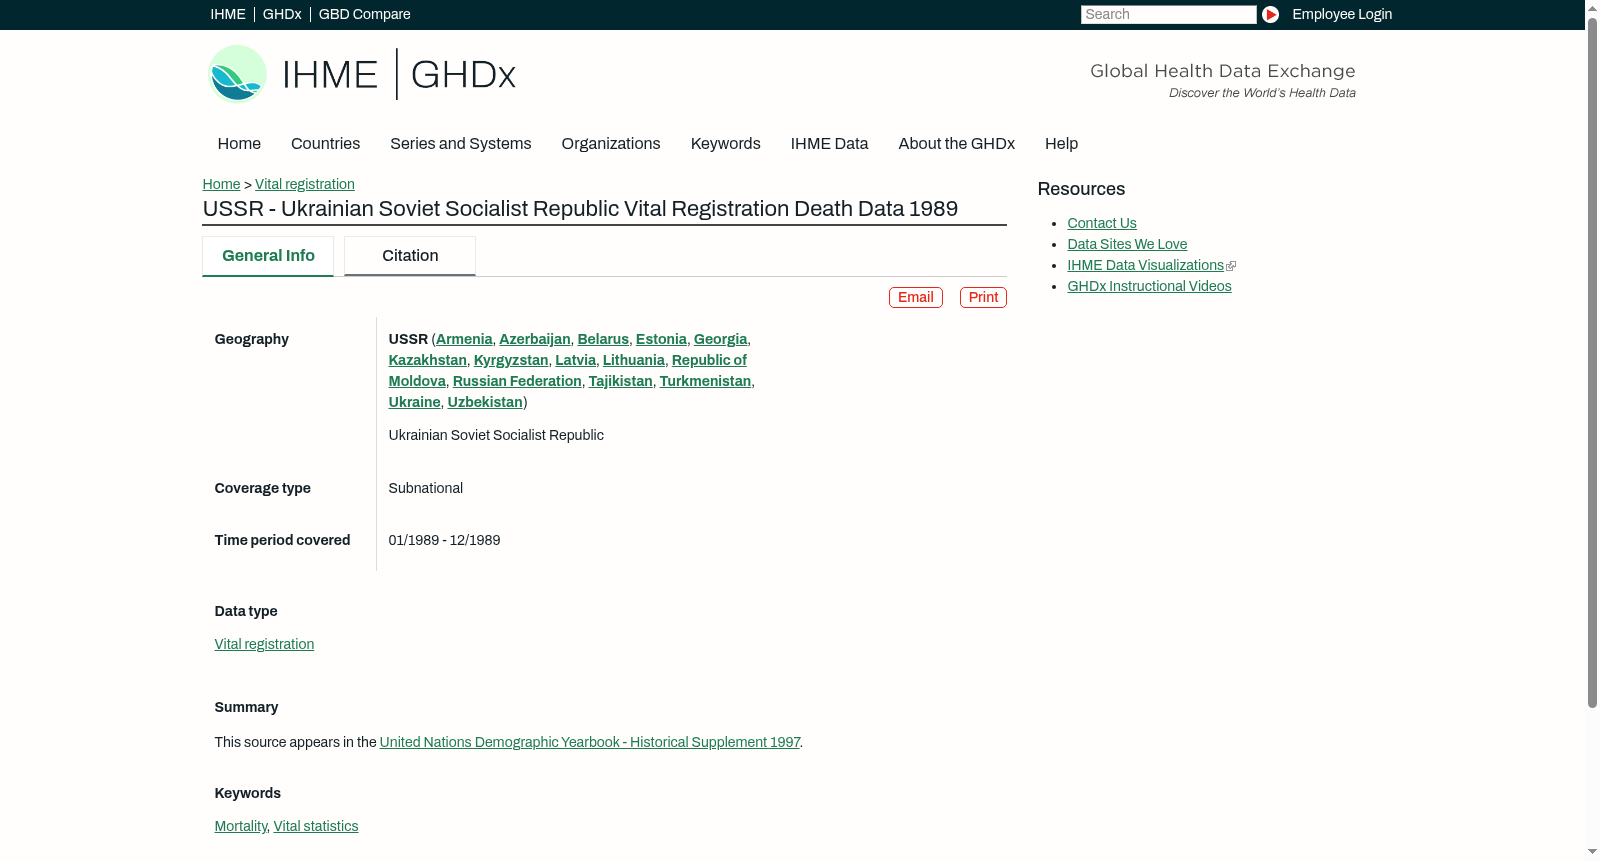
Task: Open GHDx Instructional Videos link
Action: (x=1149, y=286)
